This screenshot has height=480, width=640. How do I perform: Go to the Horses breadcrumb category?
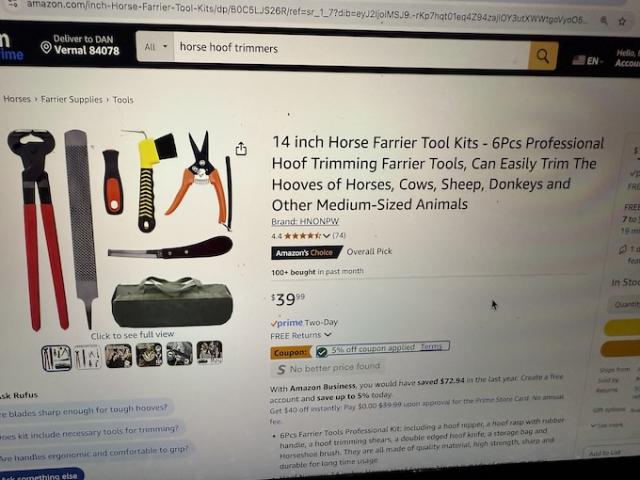point(17,99)
